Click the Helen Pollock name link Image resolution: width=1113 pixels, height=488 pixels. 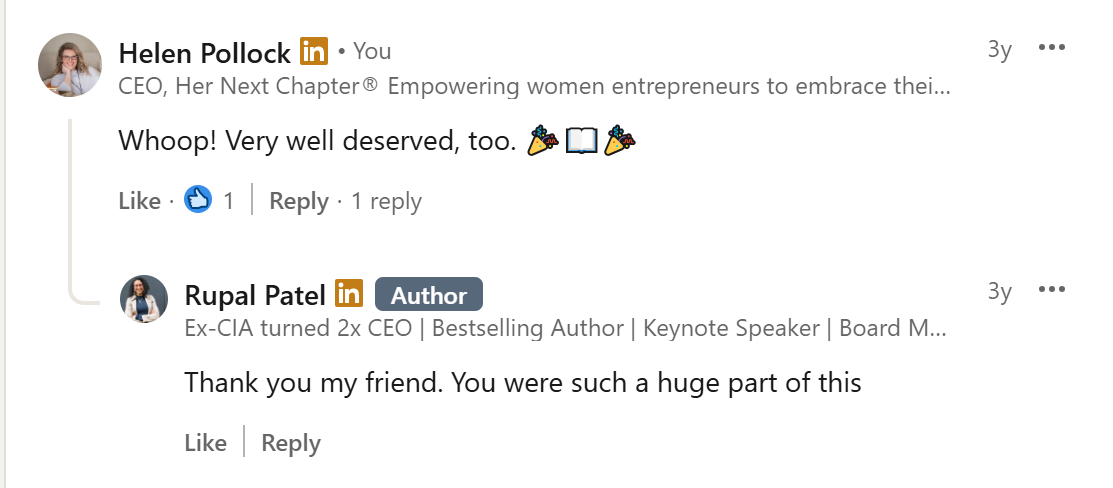[204, 52]
